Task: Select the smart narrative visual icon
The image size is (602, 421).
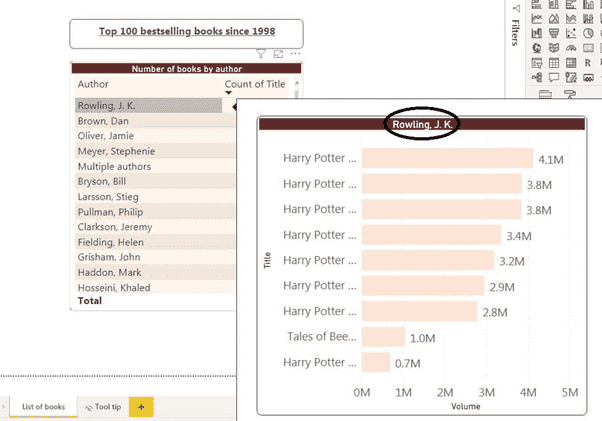Action: [x=571, y=78]
